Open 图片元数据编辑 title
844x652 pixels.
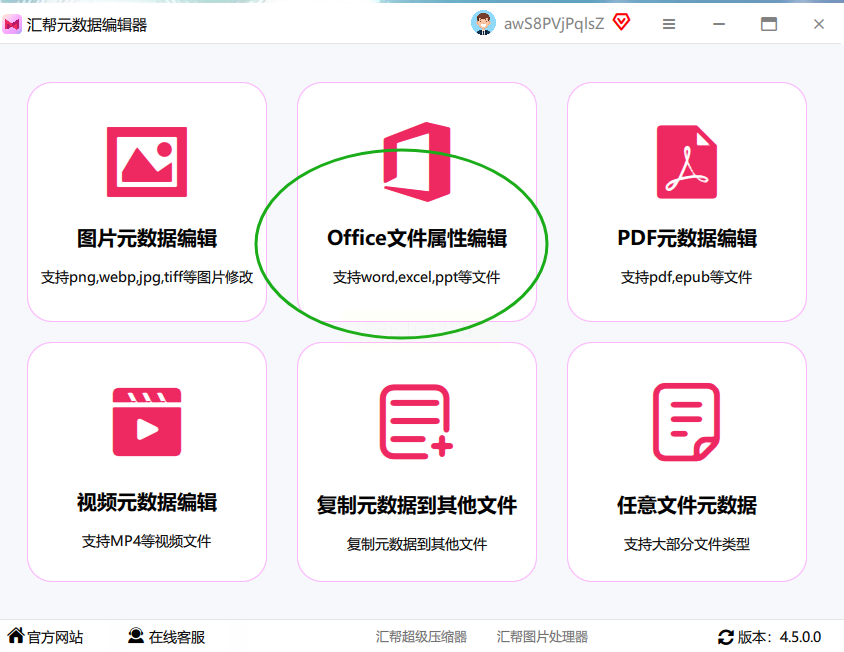[146, 238]
